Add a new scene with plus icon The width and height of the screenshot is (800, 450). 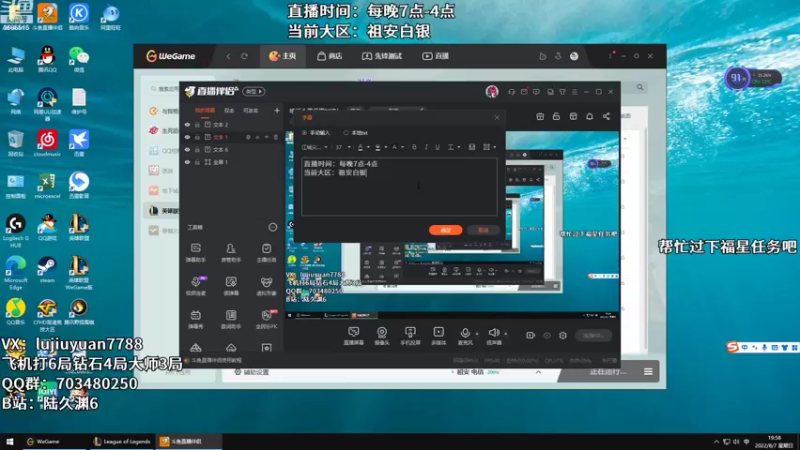pyautogui.click(x=277, y=110)
